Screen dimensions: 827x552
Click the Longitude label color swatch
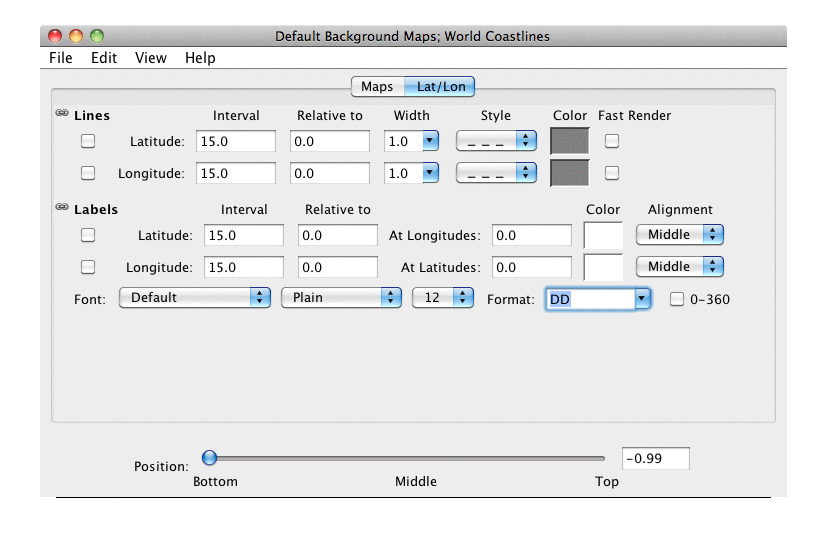[603, 267]
